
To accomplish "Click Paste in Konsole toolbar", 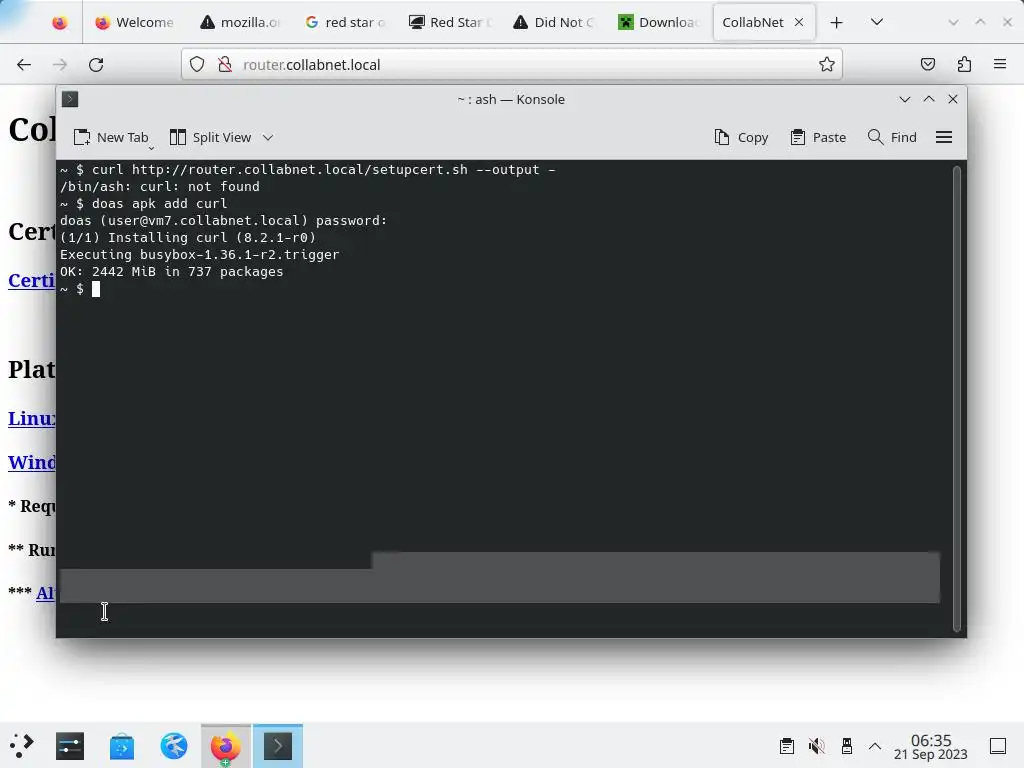I will 818,137.
